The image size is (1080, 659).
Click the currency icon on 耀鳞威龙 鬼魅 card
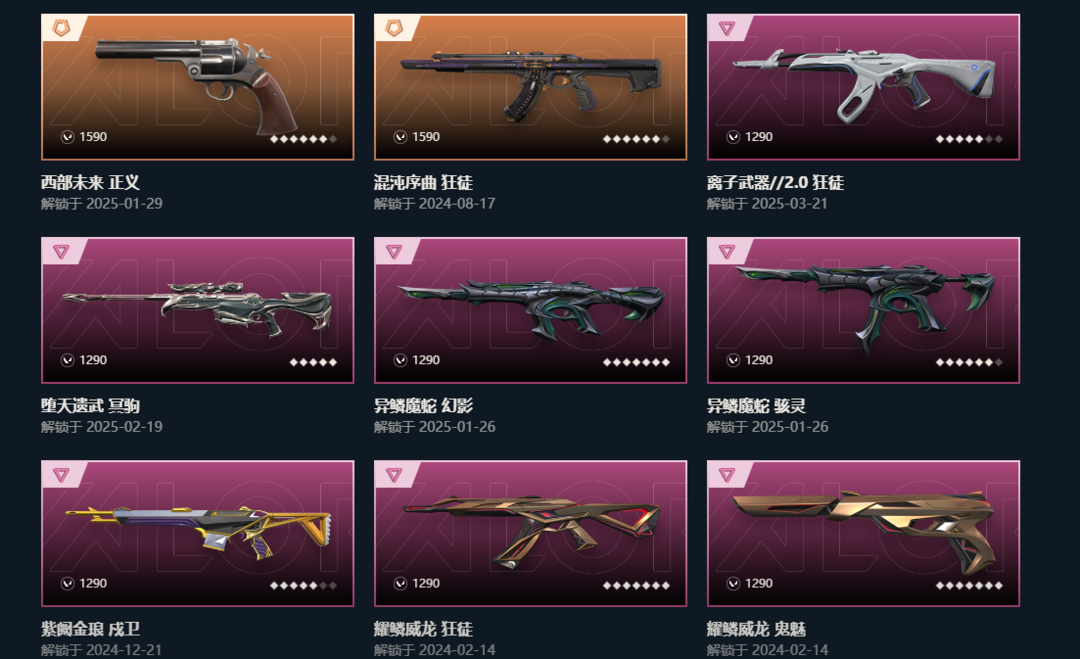734,583
